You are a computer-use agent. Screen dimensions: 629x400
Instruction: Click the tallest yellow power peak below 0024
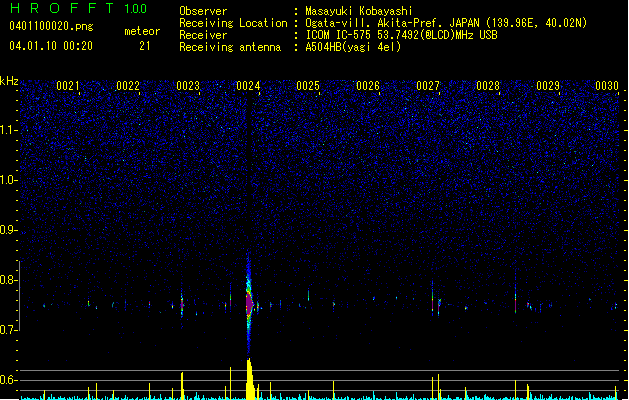250,379
